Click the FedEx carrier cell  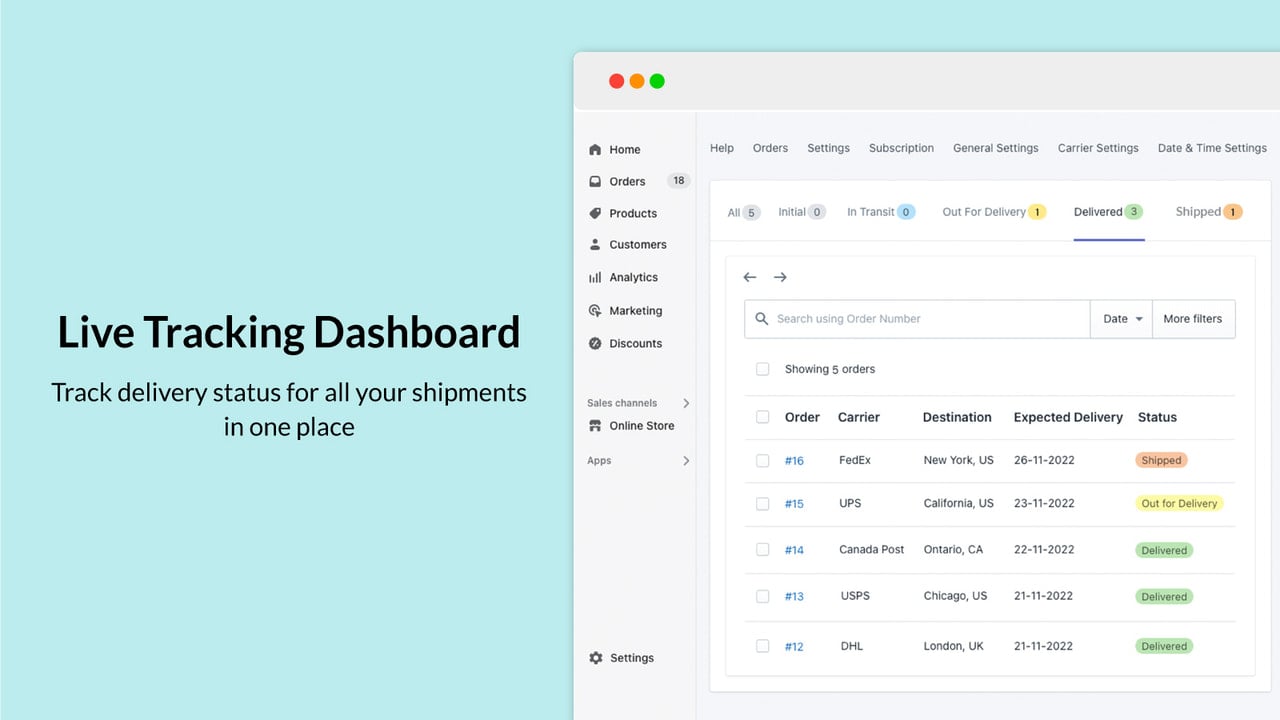855,460
